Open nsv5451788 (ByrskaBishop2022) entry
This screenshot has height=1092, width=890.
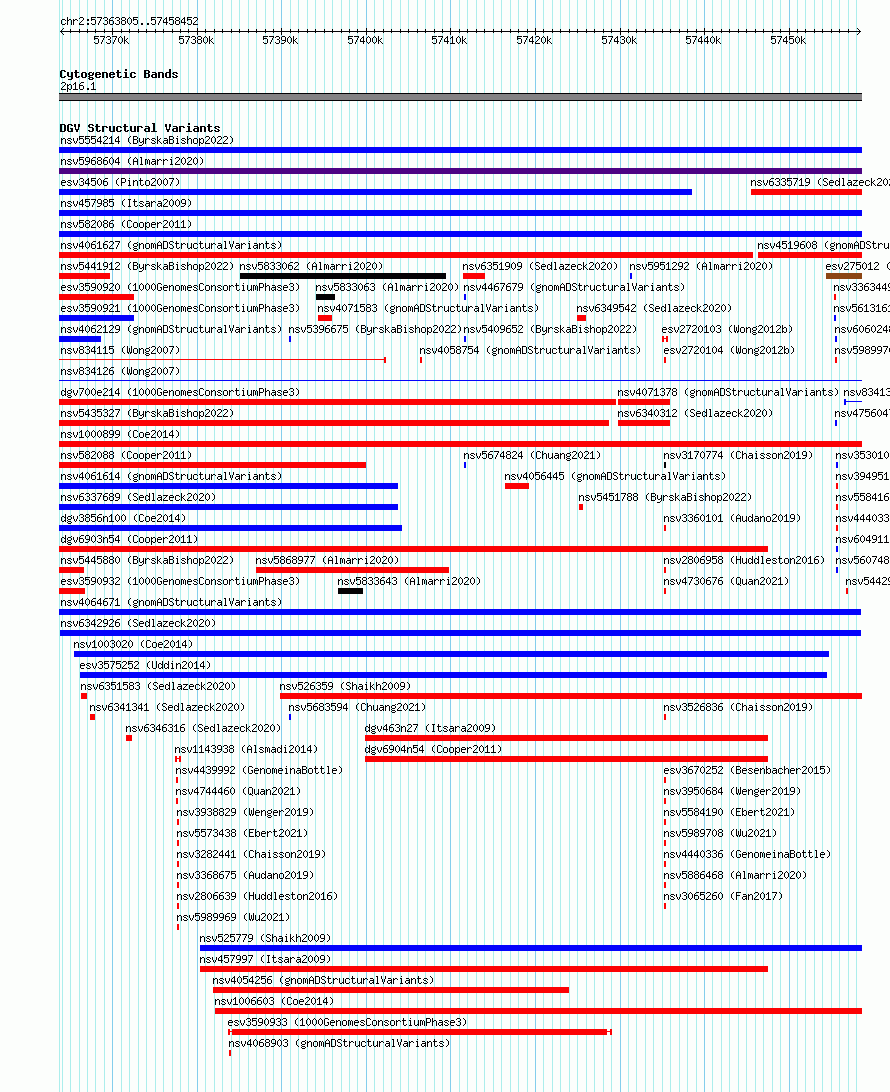665,497
